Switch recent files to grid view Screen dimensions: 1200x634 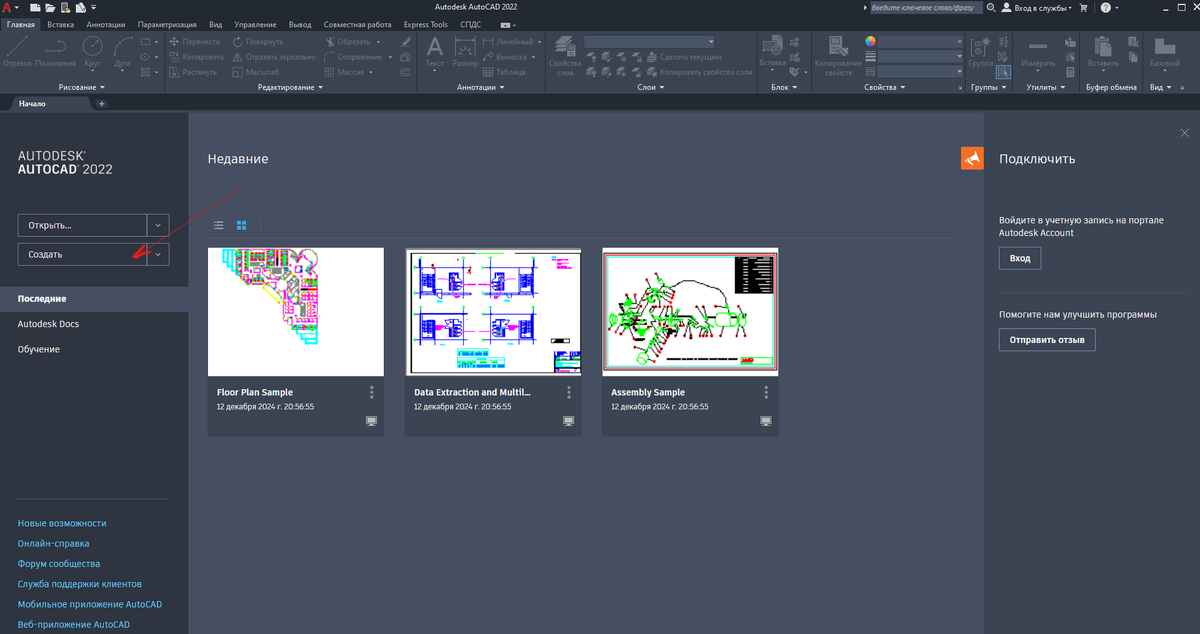(x=241, y=226)
